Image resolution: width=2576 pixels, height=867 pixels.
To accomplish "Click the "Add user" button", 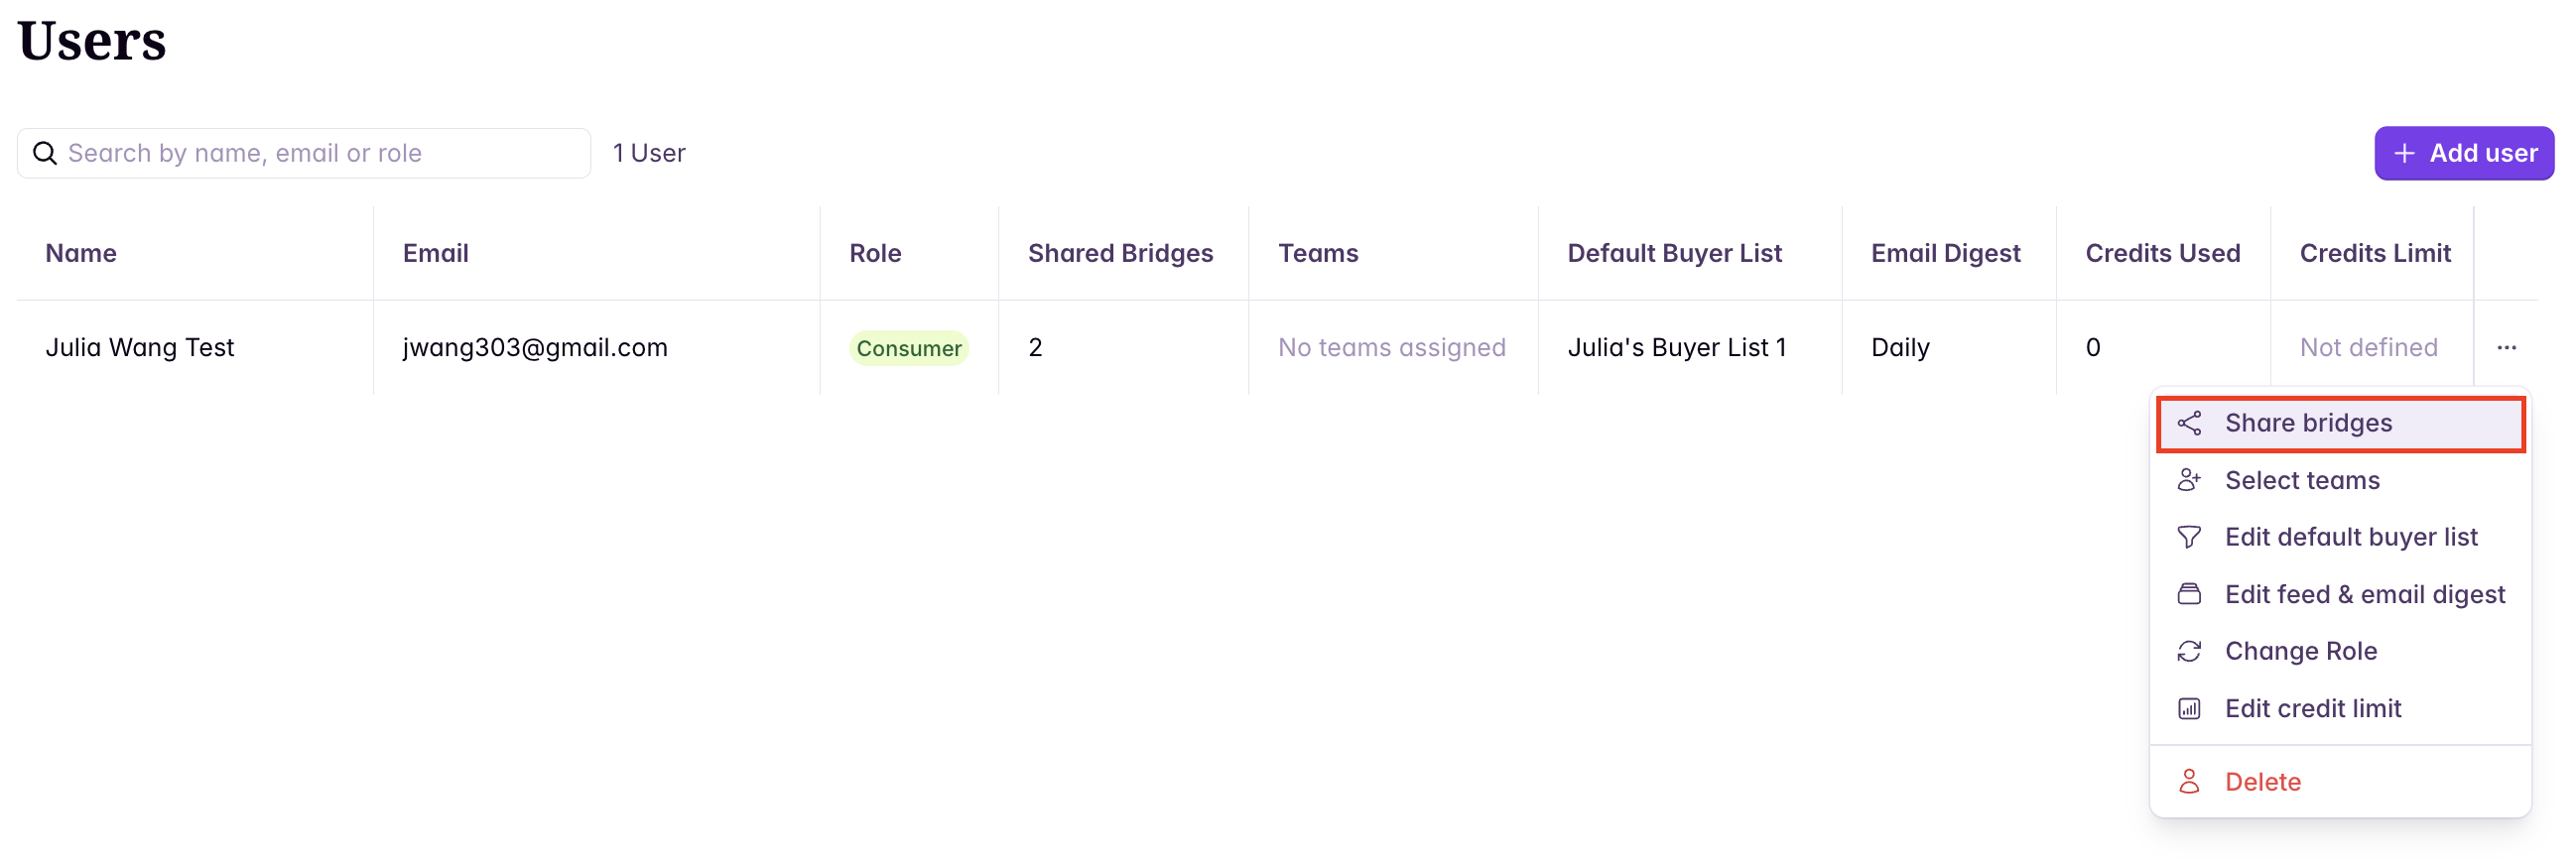I will pyautogui.click(x=2464, y=153).
